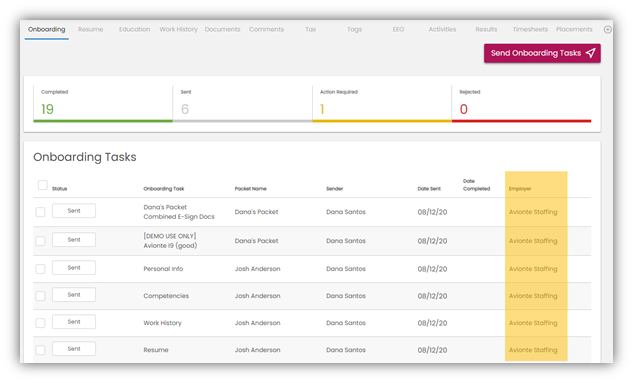View the Results tab

tap(486, 29)
